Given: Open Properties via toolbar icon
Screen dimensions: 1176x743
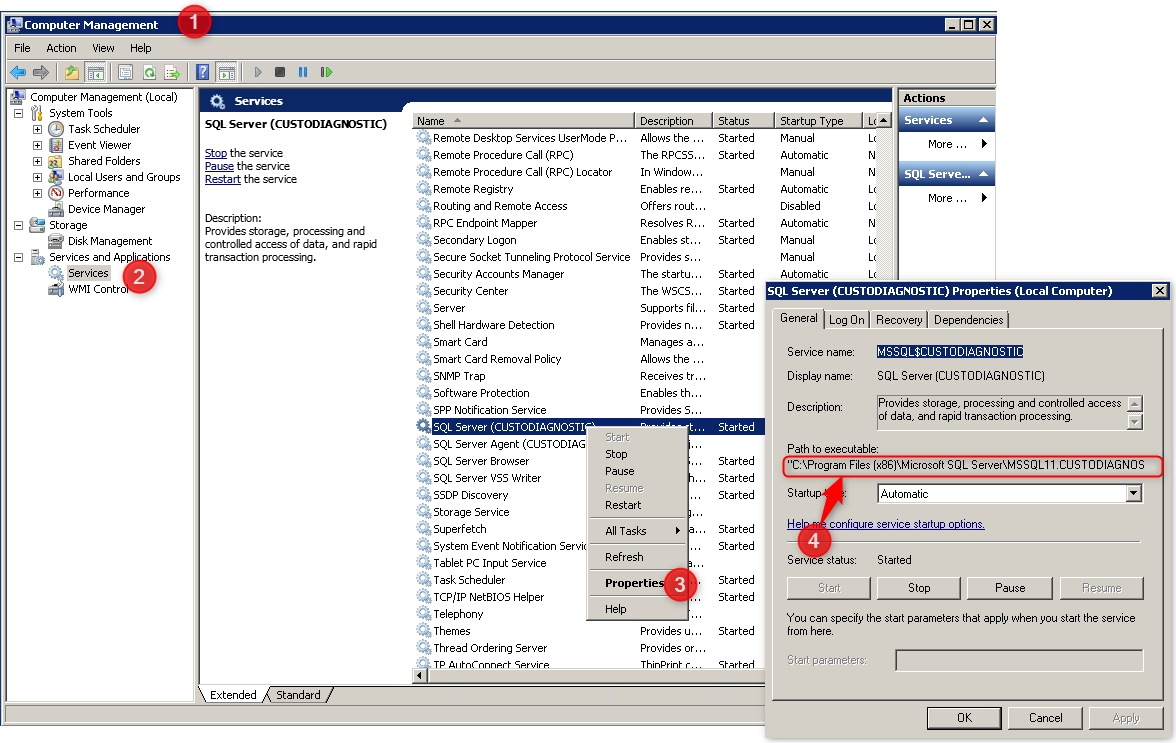Looking at the screenshot, I should [x=125, y=72].
